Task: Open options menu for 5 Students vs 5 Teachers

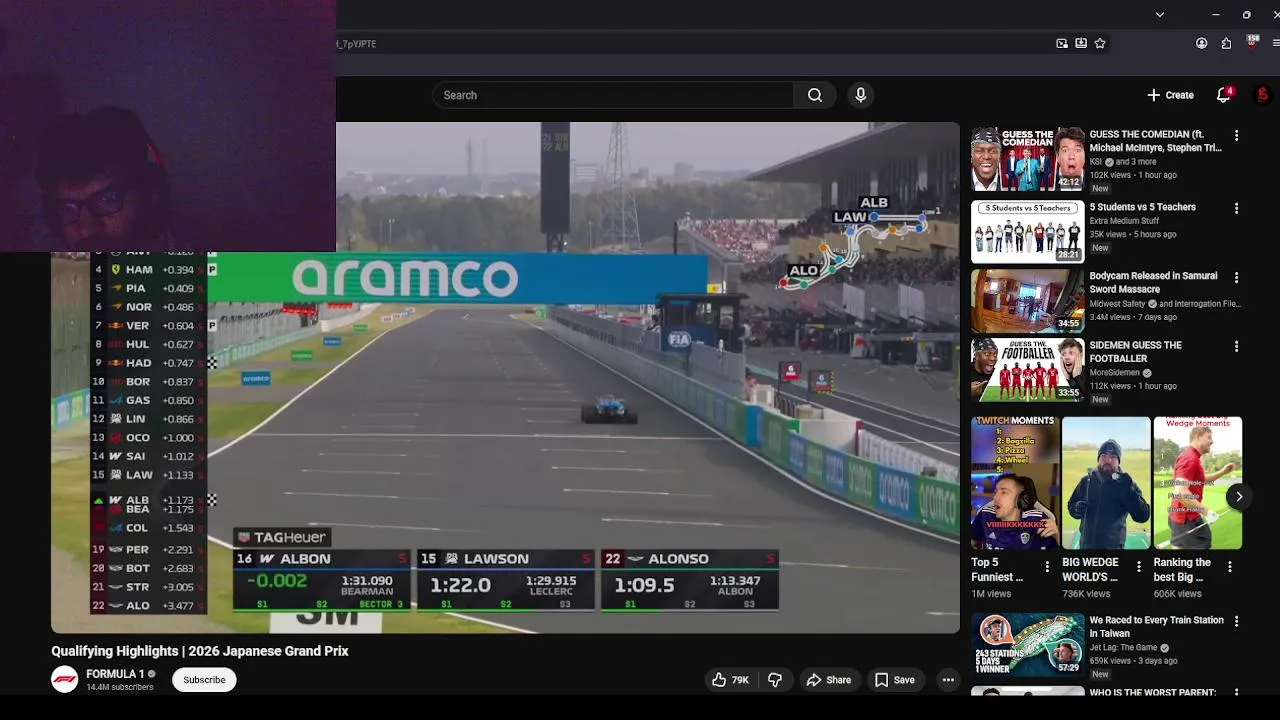Action: pyautogui.click(x=1236, y=208)
